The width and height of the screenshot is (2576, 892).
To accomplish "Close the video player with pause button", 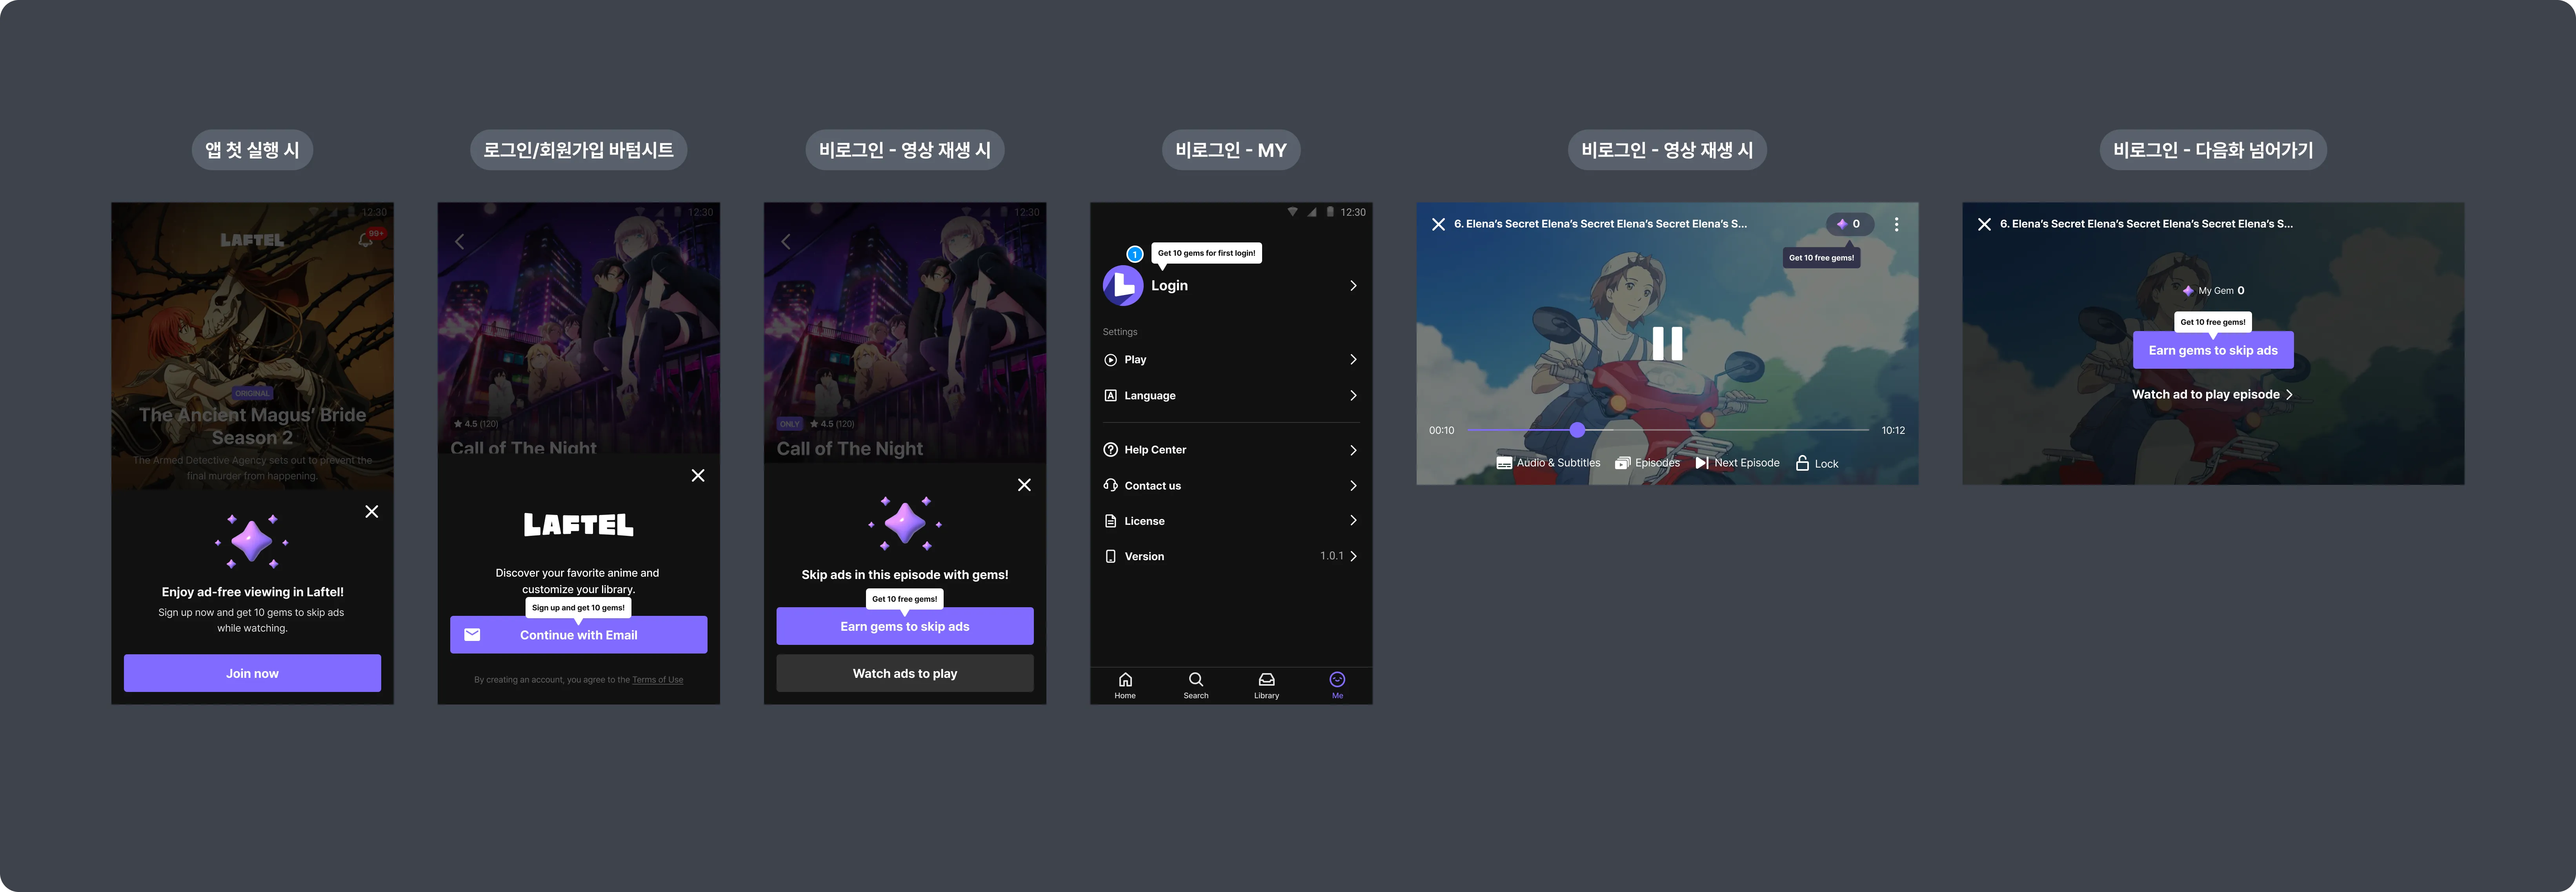I will pos(1438,224).
